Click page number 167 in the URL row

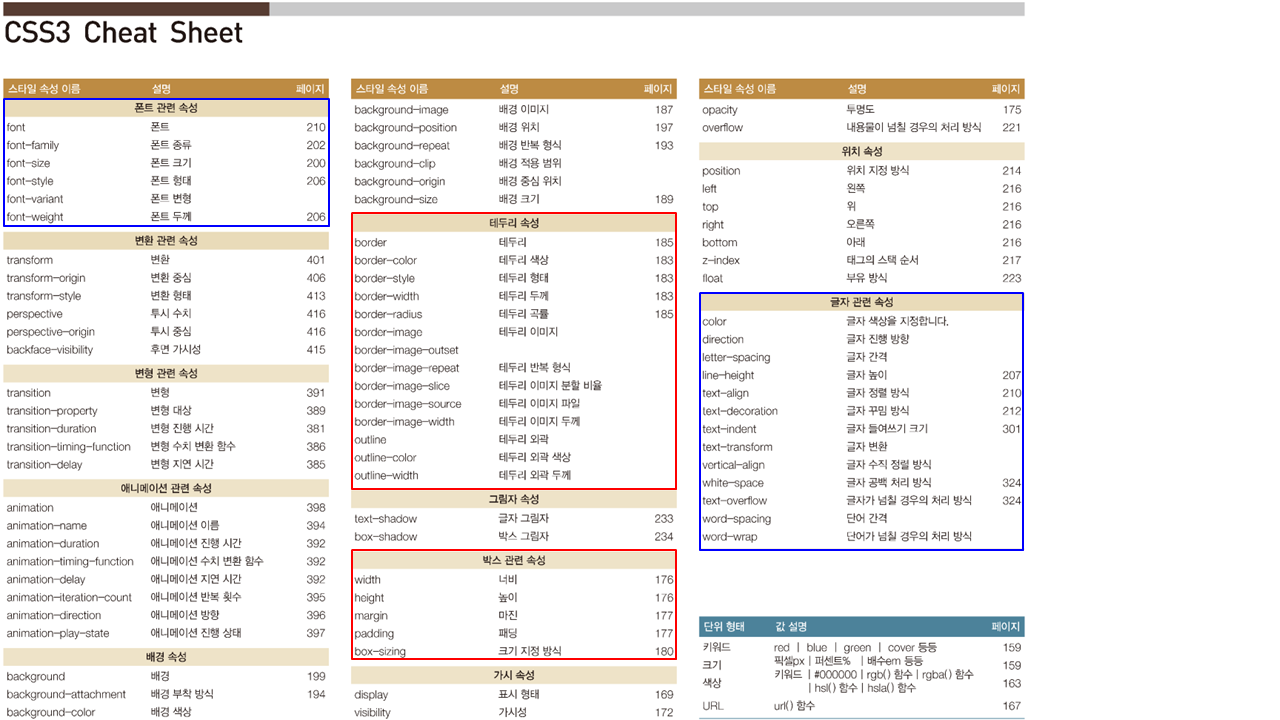1012,706
